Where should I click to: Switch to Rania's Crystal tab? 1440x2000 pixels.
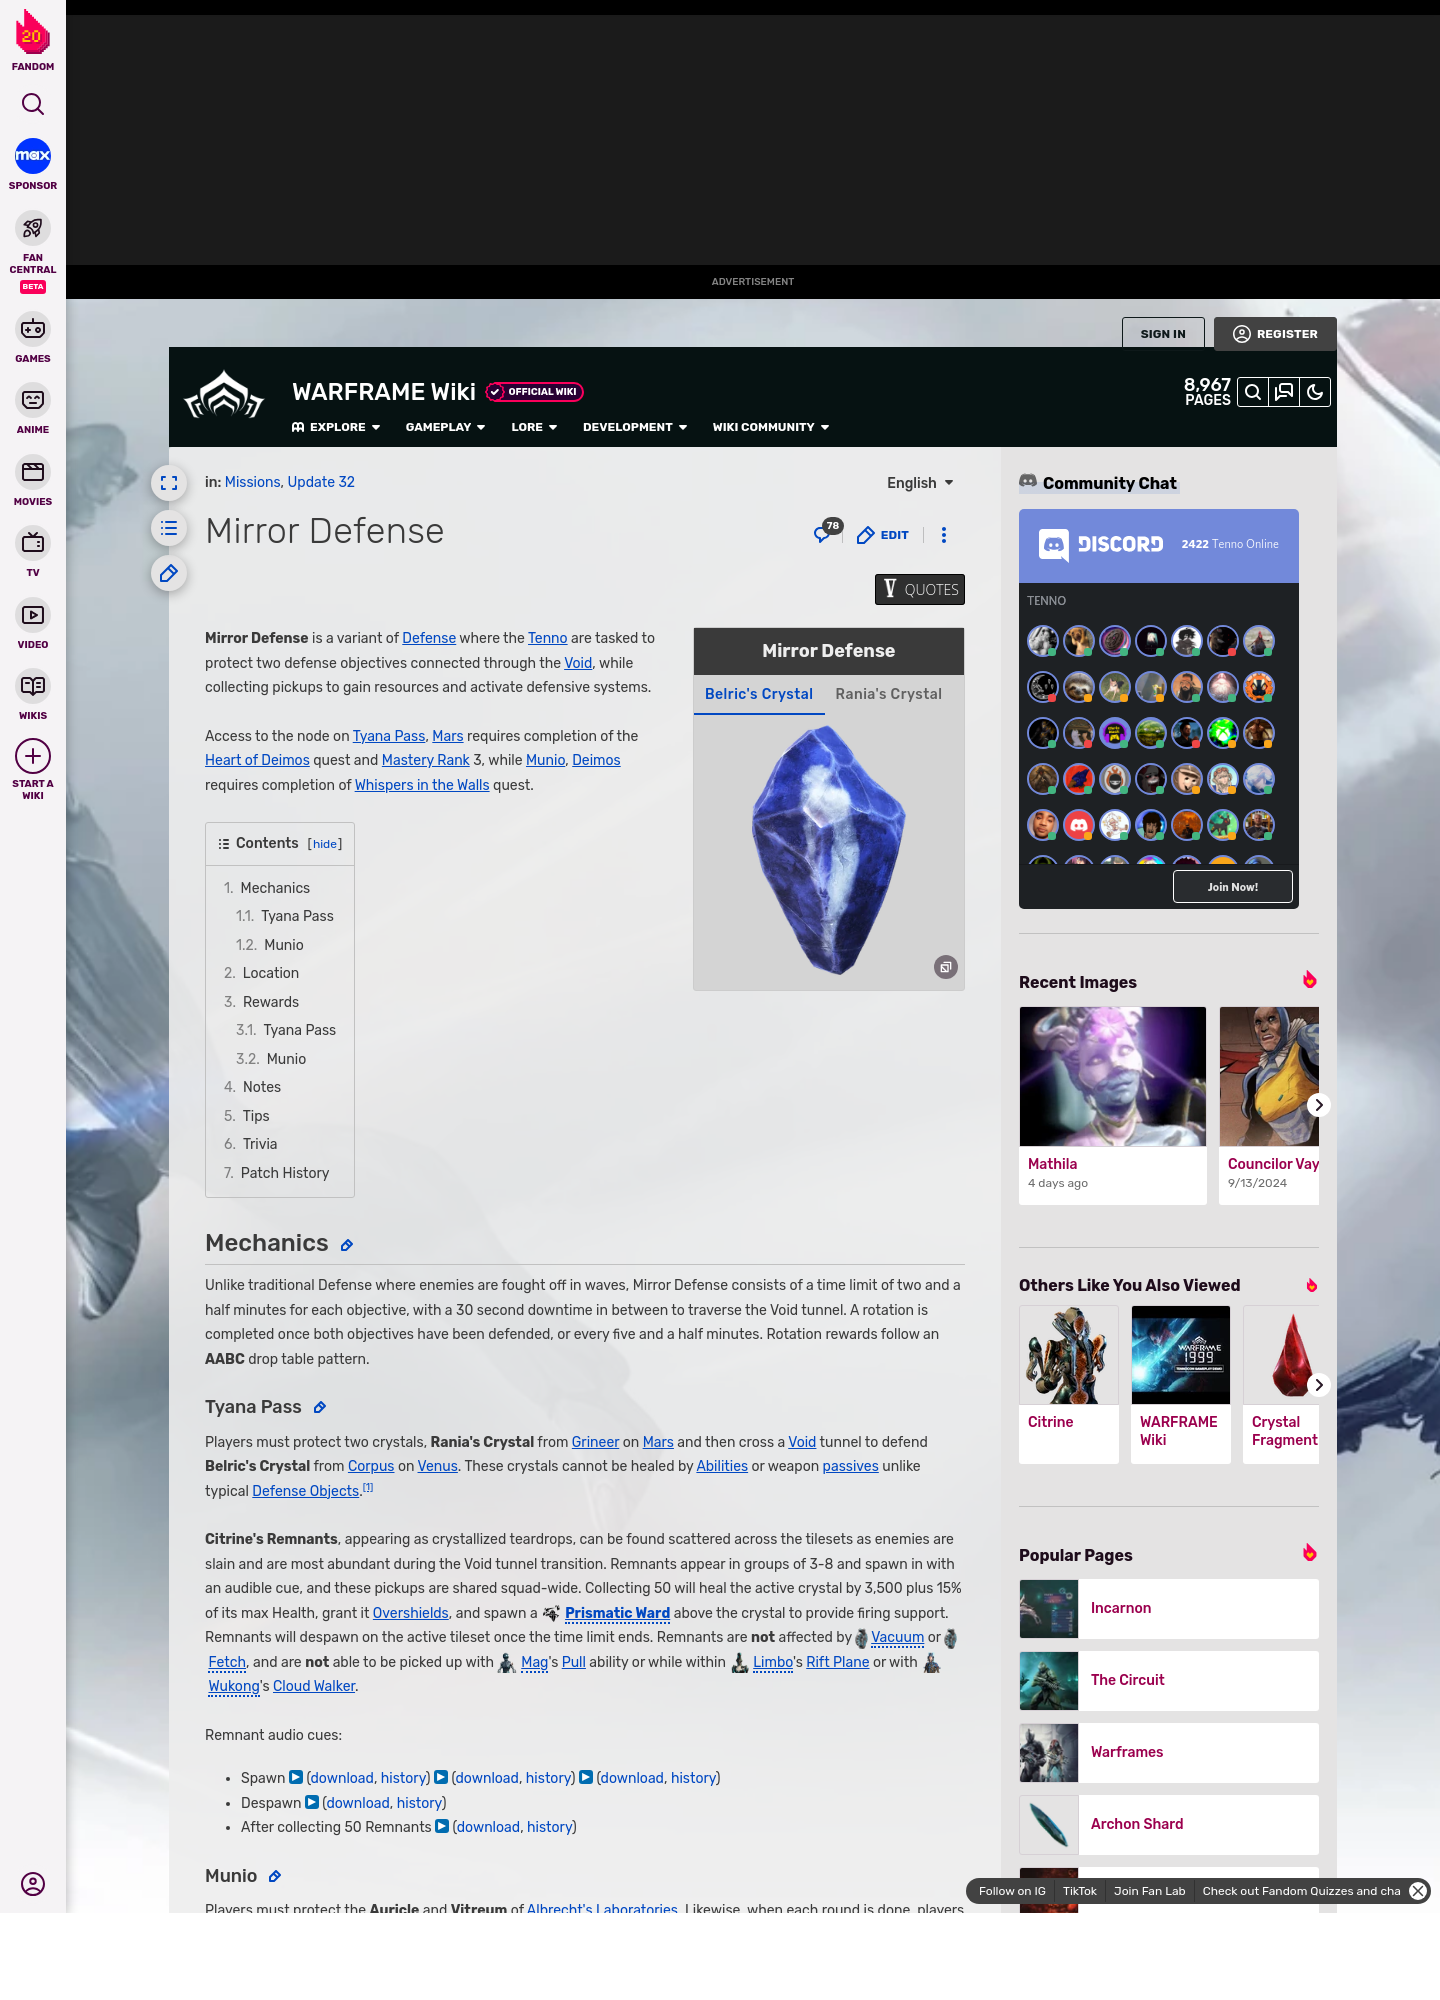(889, 694)
